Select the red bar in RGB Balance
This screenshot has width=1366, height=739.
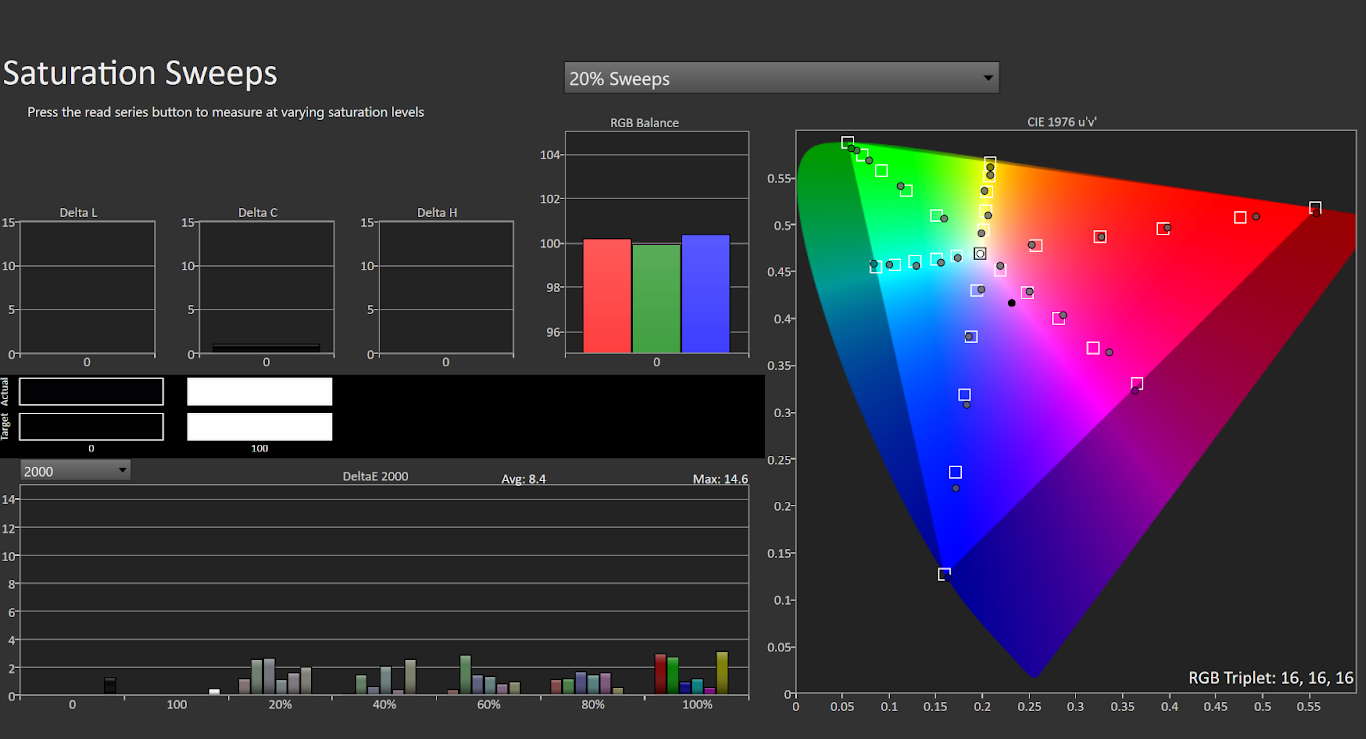click(x=607, y=296)
